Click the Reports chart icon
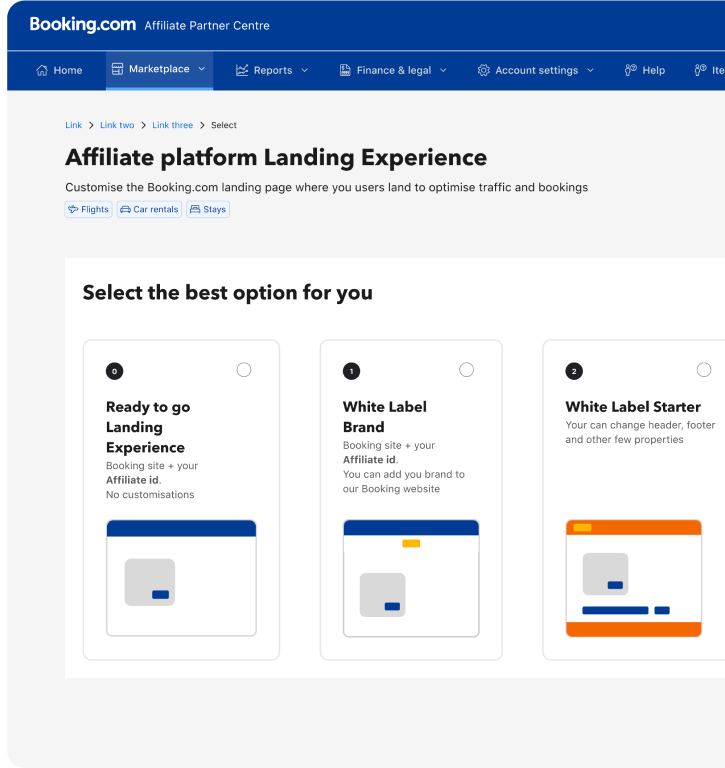725x768 pixels. [x=242, y=70]
